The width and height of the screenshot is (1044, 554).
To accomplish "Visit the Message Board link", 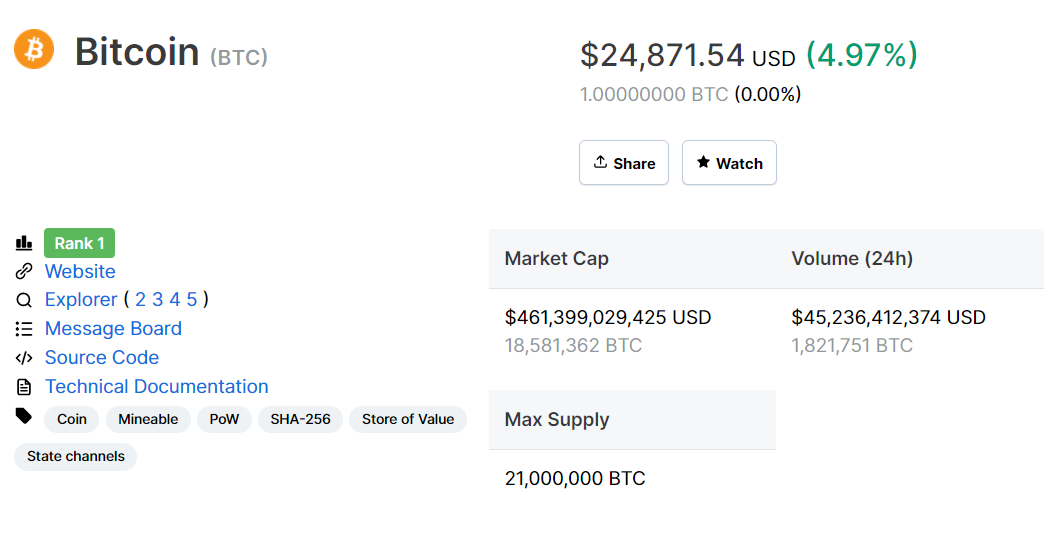I will 113,329.
